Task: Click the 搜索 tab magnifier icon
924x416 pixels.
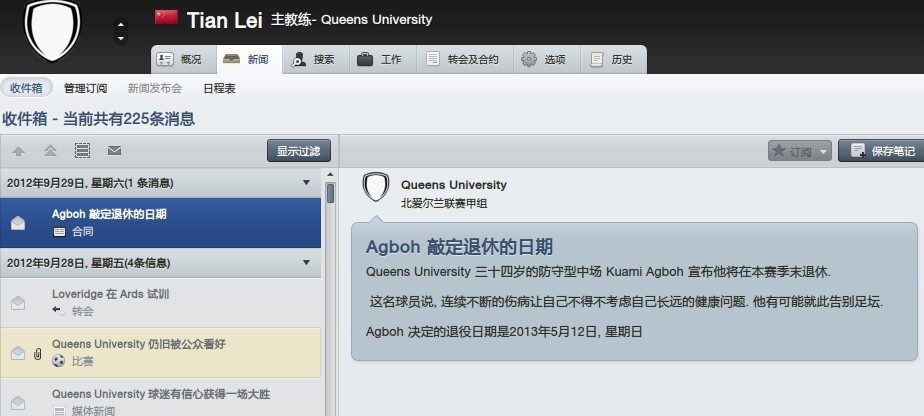Action: click(298, 59)
